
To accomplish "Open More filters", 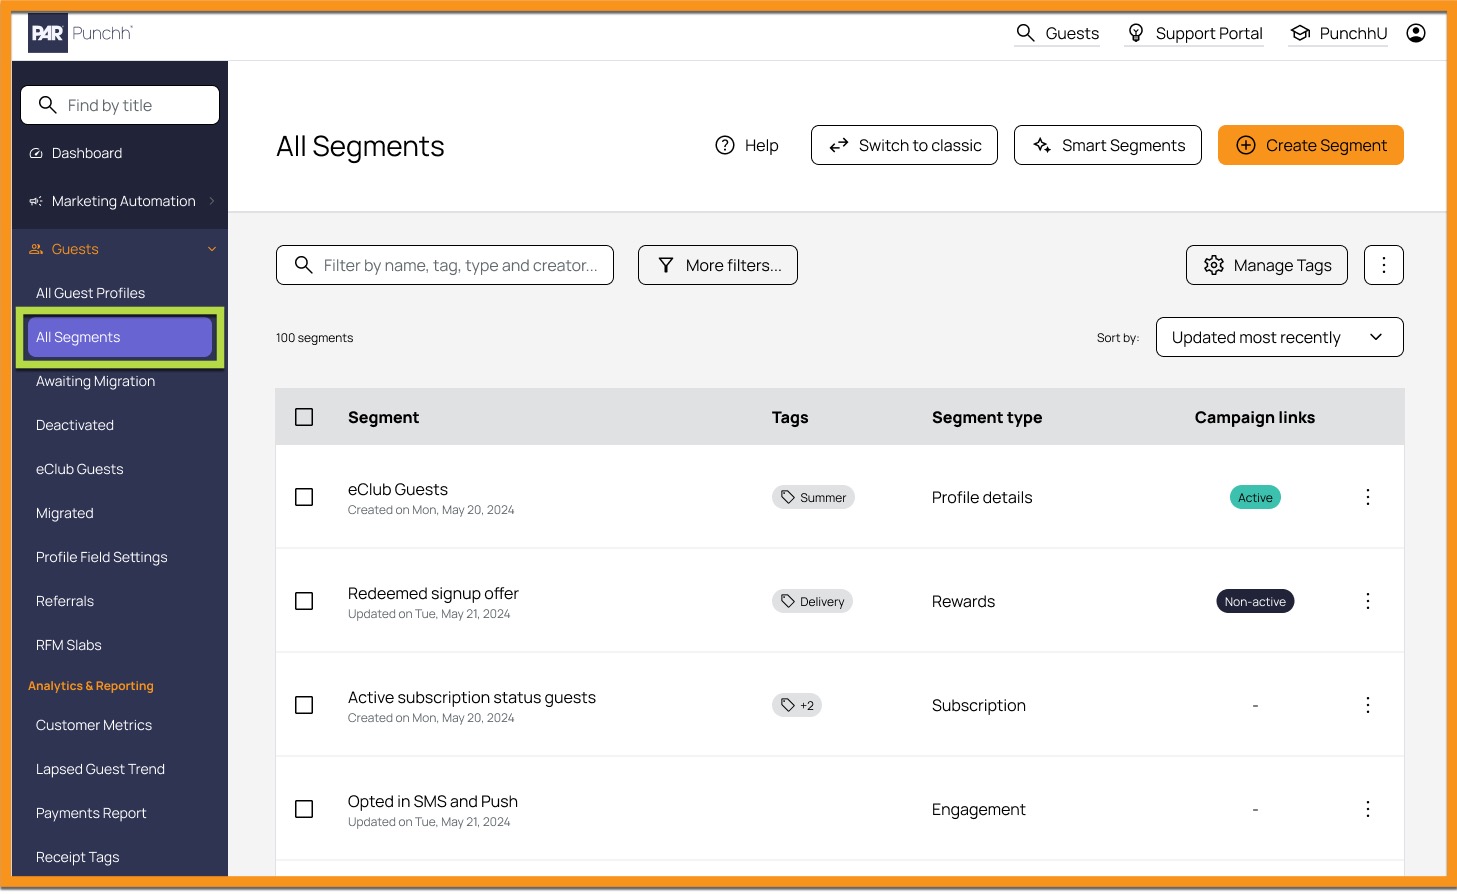I will pos(718,265).
